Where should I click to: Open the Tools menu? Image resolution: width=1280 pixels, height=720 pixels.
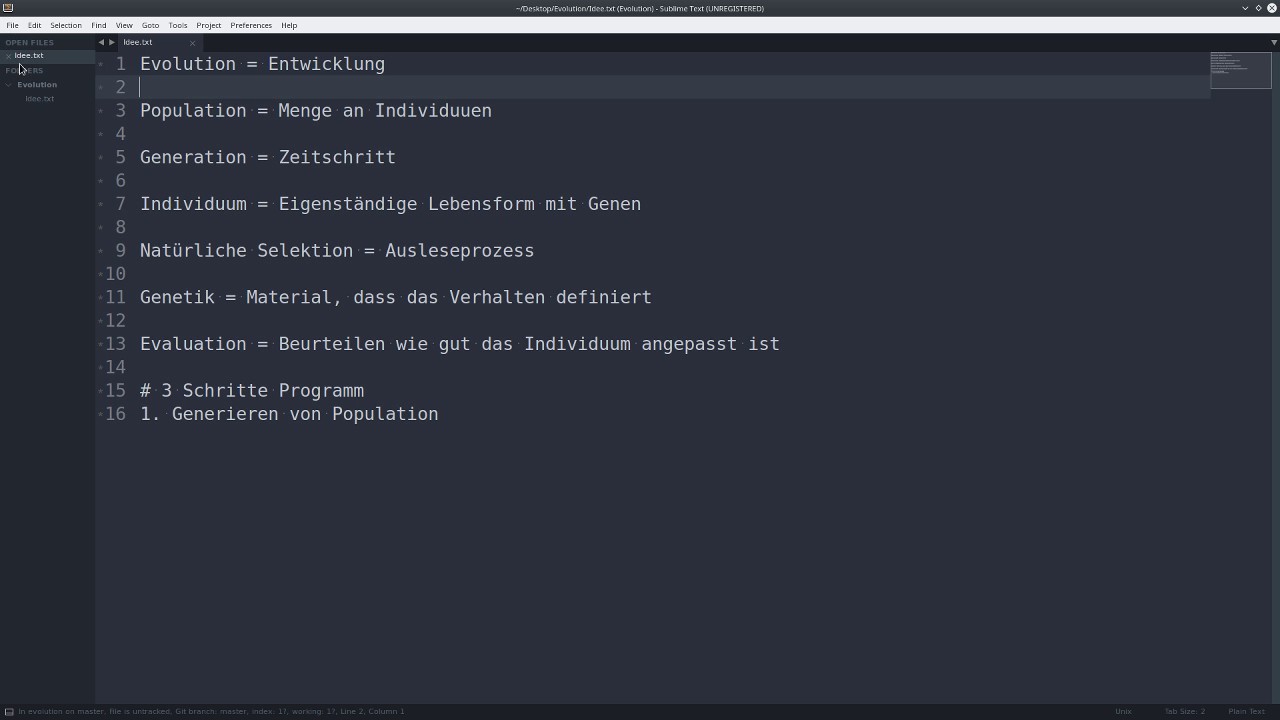177,25
